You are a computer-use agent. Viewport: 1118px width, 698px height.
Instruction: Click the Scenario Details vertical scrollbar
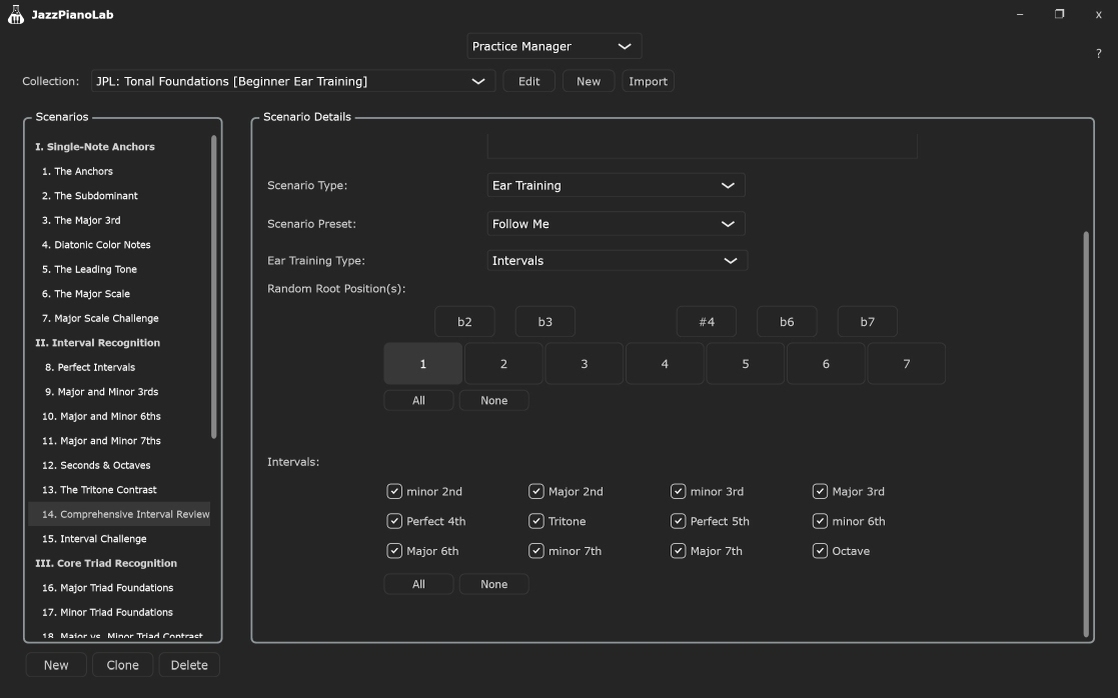click(1086, 433)
